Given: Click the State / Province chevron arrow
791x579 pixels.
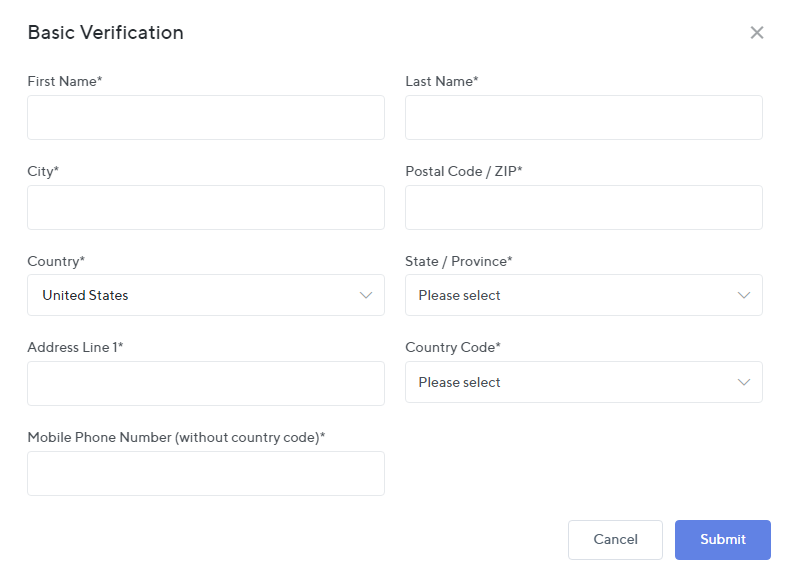Looking at the screenshot, I should pyautogui.click(x=744, y=295).
